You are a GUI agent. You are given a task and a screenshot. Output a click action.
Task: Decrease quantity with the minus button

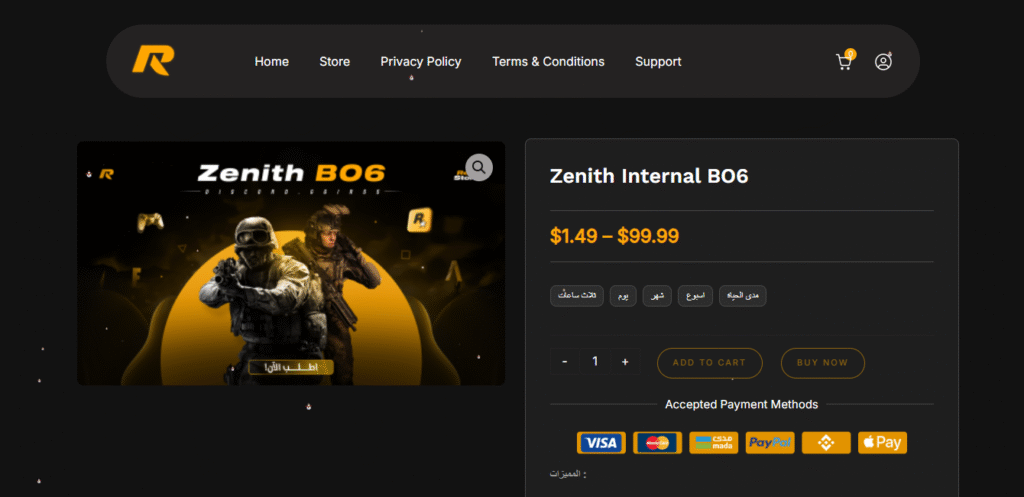pos(565,362)
